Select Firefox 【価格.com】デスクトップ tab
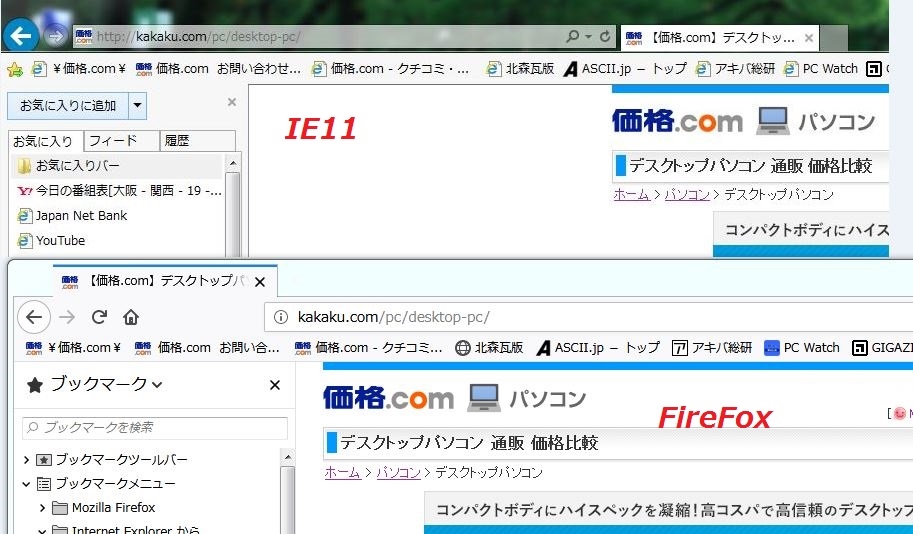The image size is (913, 534). coord(165,281)
